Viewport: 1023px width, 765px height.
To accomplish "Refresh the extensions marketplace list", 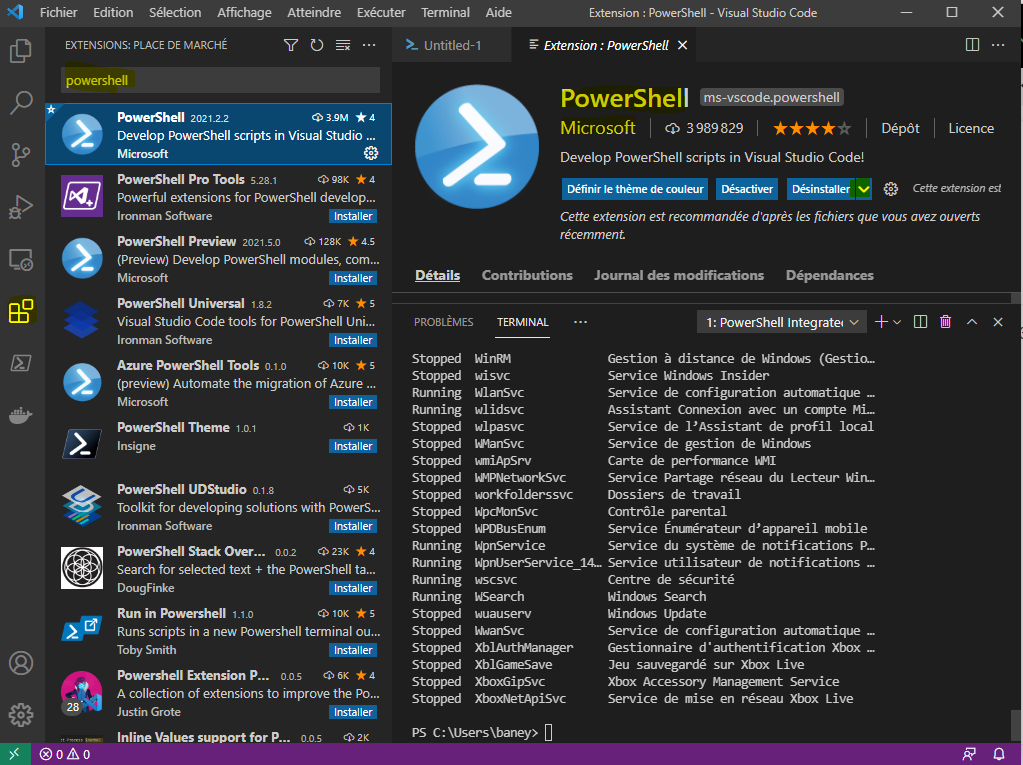I will click(x=317, y=45).
